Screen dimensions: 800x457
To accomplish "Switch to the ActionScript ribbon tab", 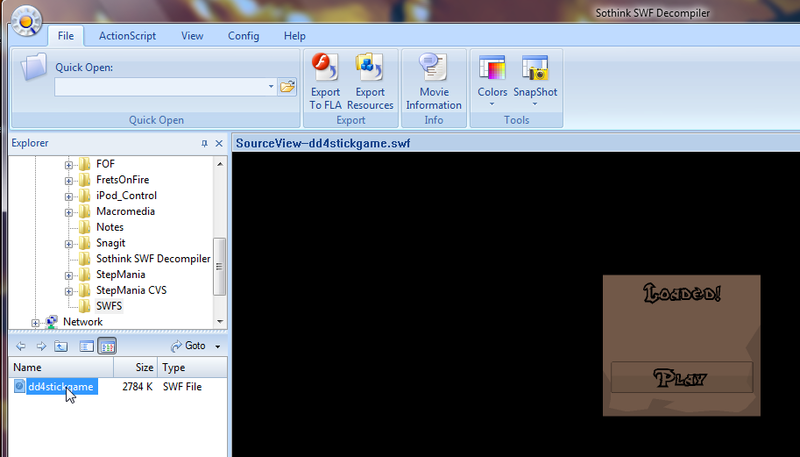I will click(127, 36).
